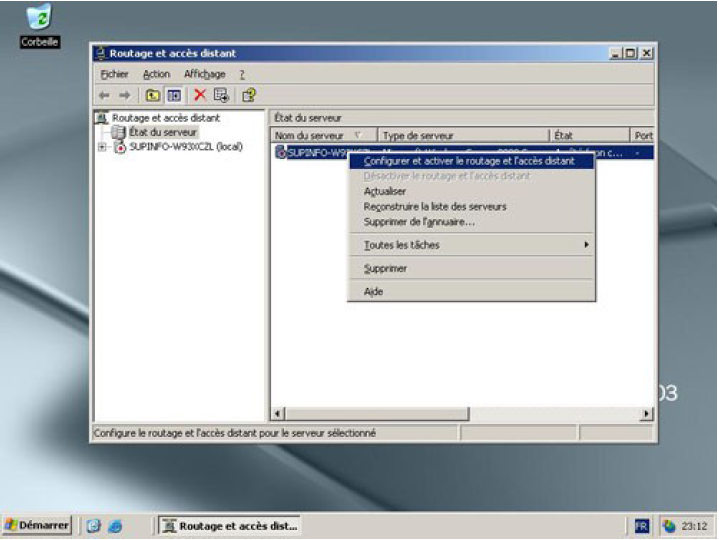The width and height of the screenshot is (719, 540).
Task: Expand the SUPINFO-W93XC2L (local) tree node
Action: pyautogui.click(x=102, y=147)
